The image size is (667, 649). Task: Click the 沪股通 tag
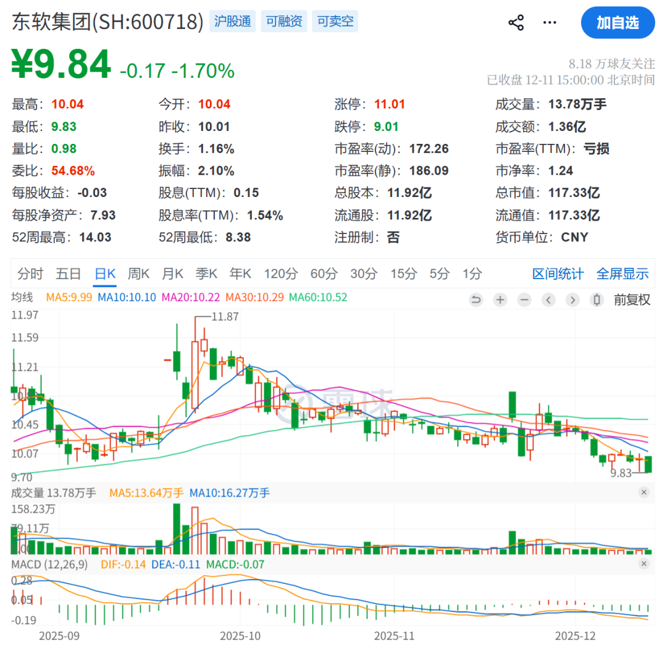232,21
